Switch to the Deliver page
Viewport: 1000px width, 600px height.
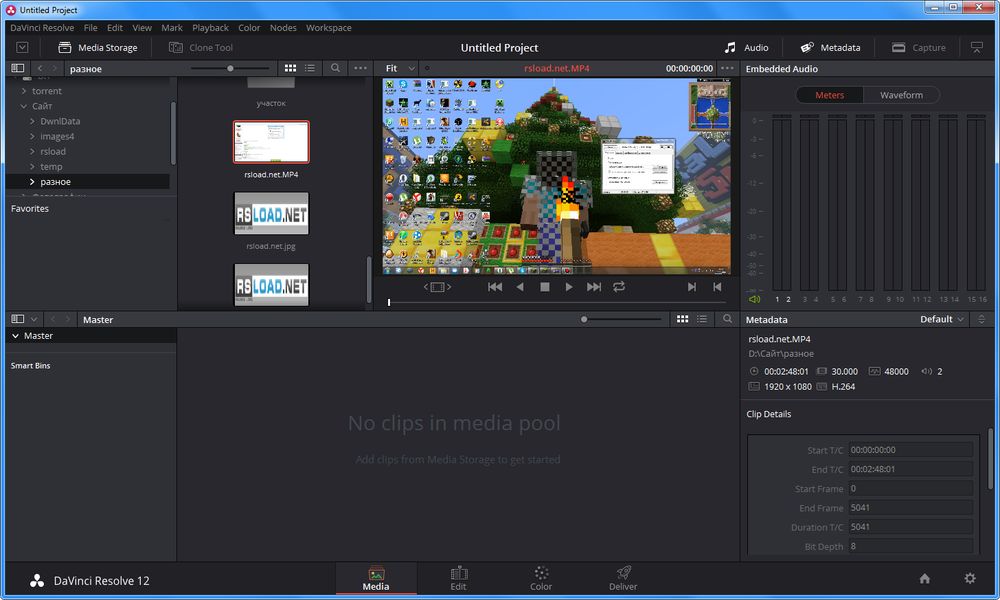coord(622,578)
